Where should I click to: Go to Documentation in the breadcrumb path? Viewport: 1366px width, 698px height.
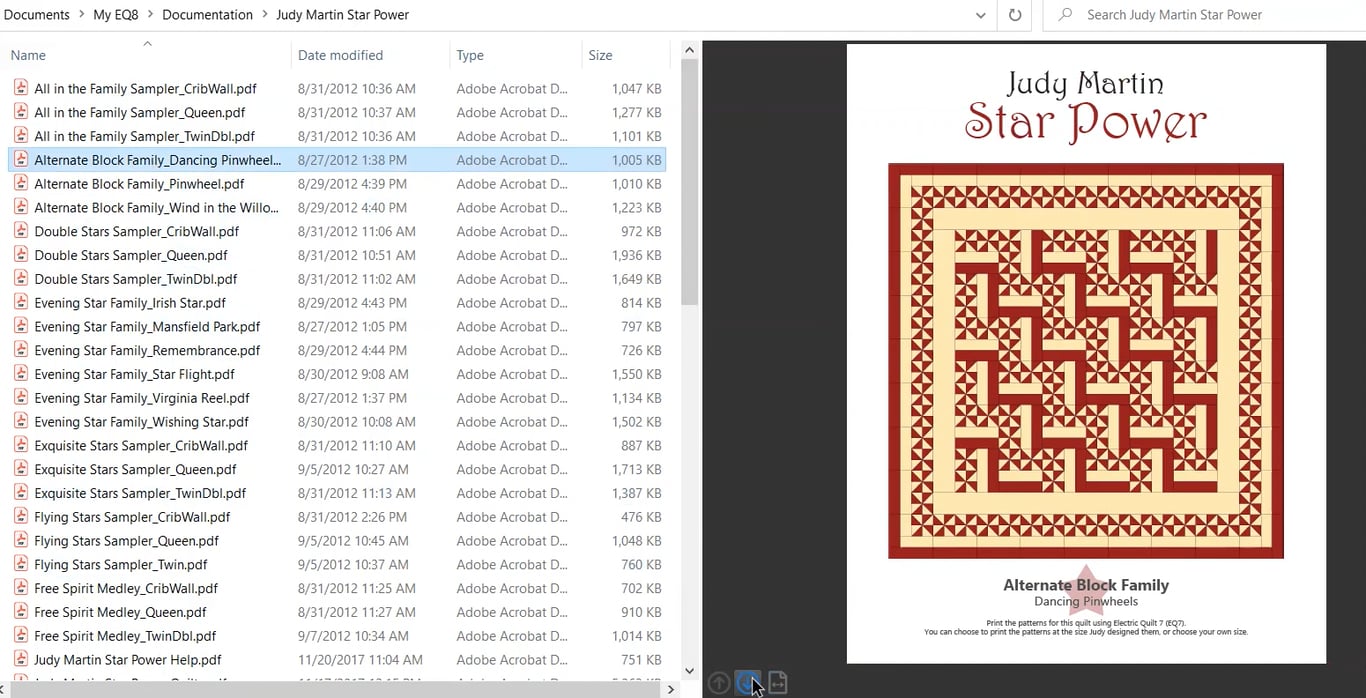tap(207, 15)
